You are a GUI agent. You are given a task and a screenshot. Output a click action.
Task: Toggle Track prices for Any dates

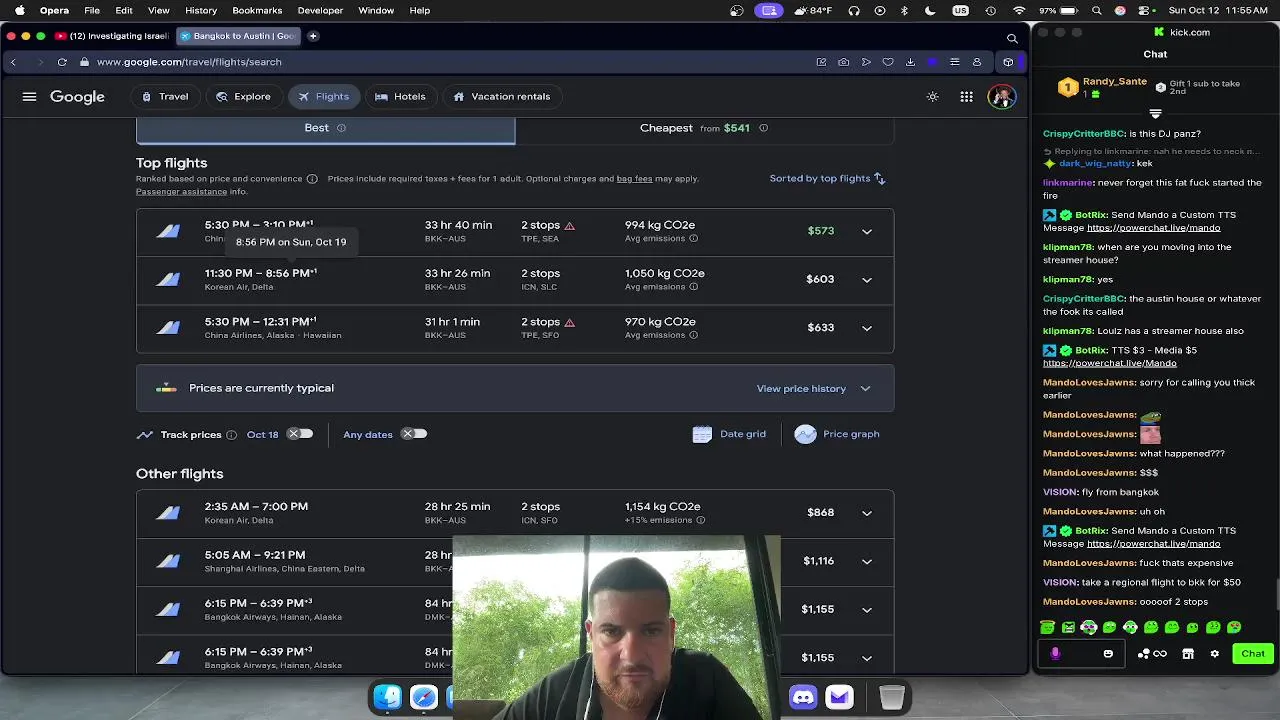[x=414, y=434]
